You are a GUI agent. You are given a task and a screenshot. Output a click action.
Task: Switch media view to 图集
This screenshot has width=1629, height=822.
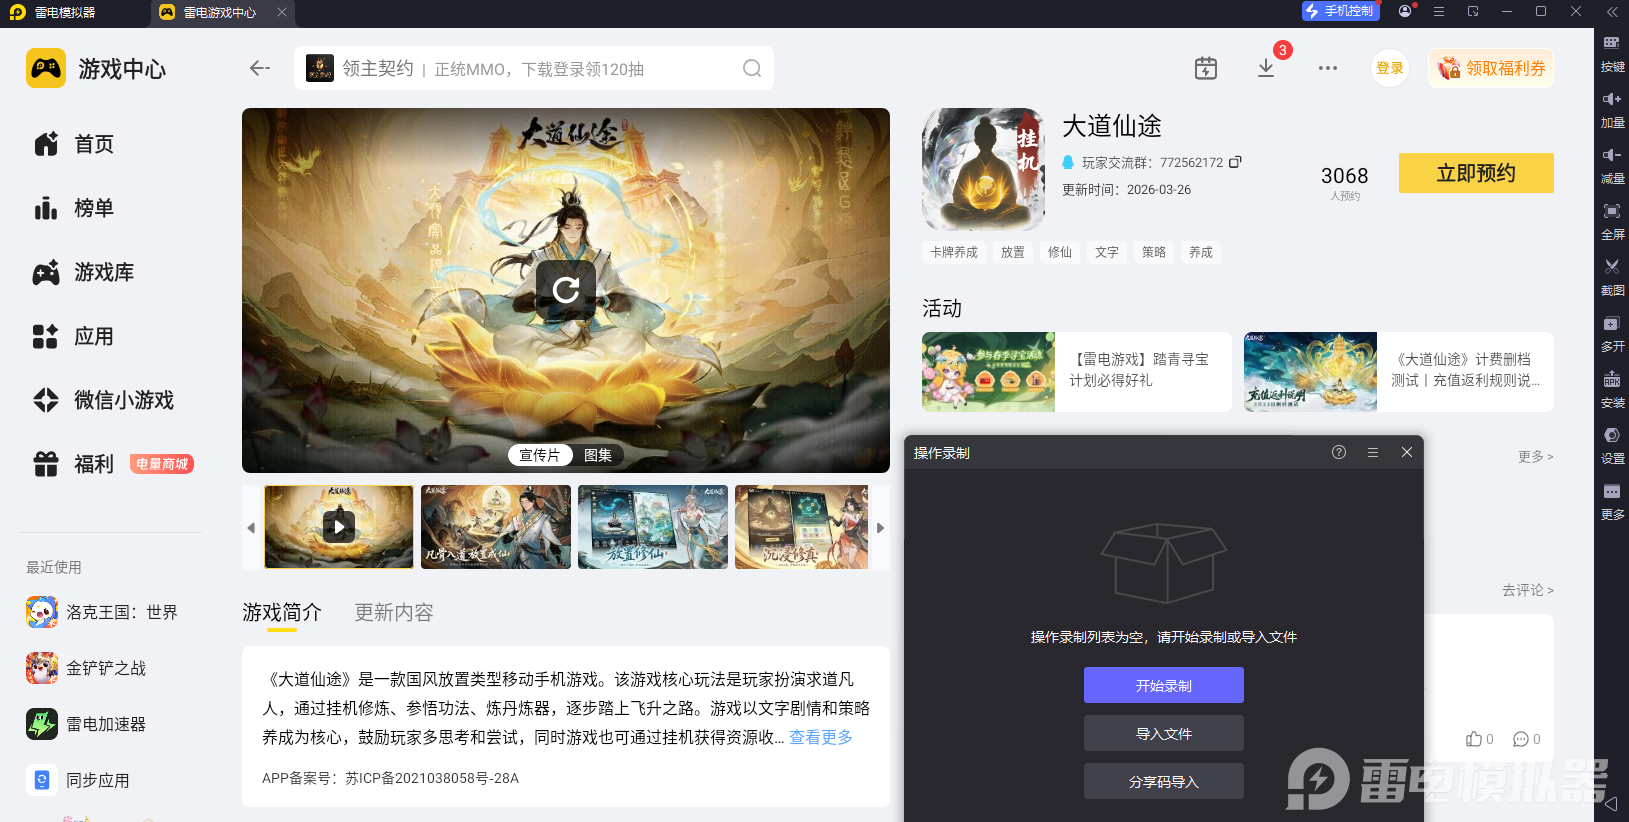pos(598,455)
